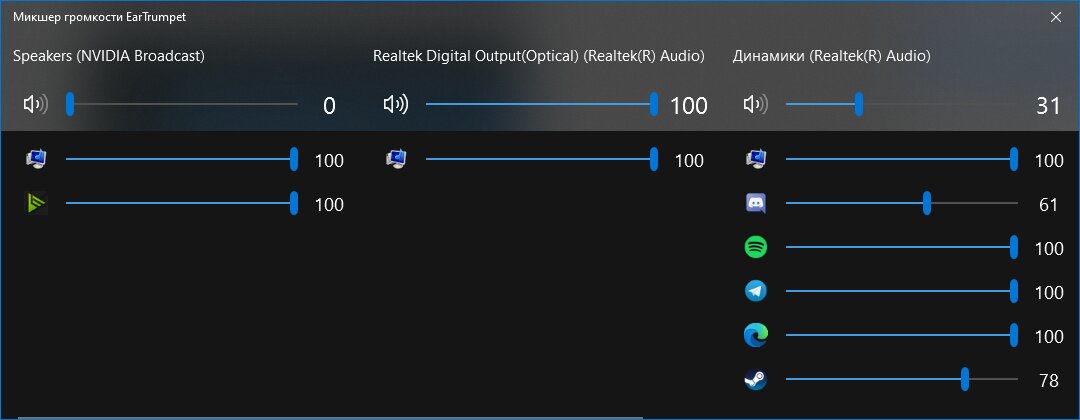Click System Sounds icon under NVIDIA Broadcast
Screen dimensions: 1080x420
pos(37,159)
